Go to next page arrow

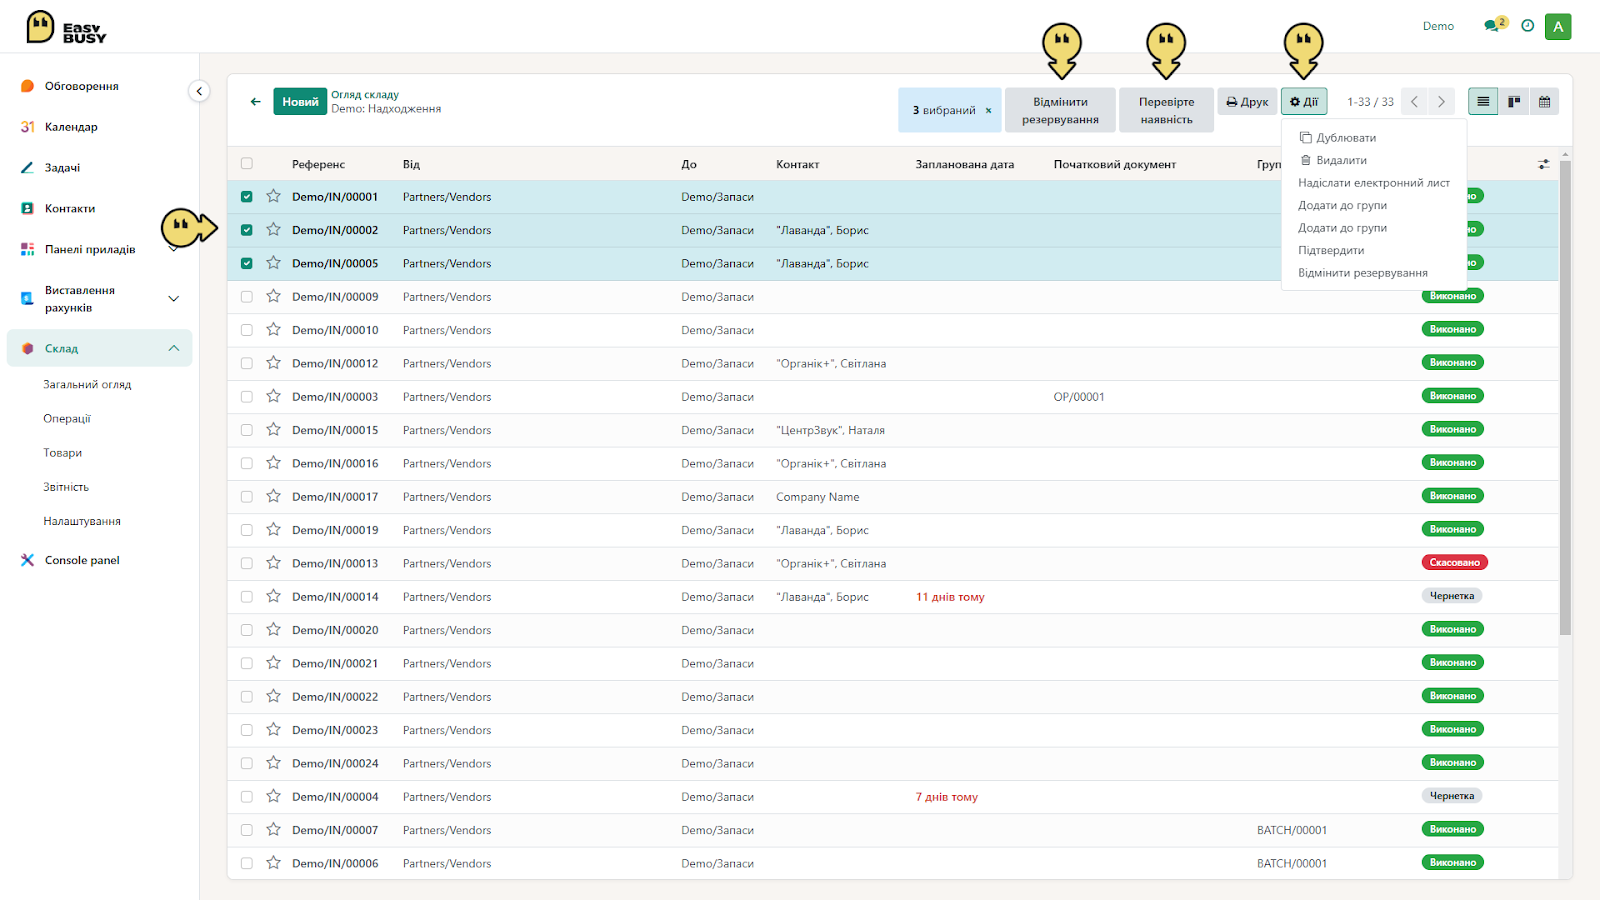(x=1441, y=102)
